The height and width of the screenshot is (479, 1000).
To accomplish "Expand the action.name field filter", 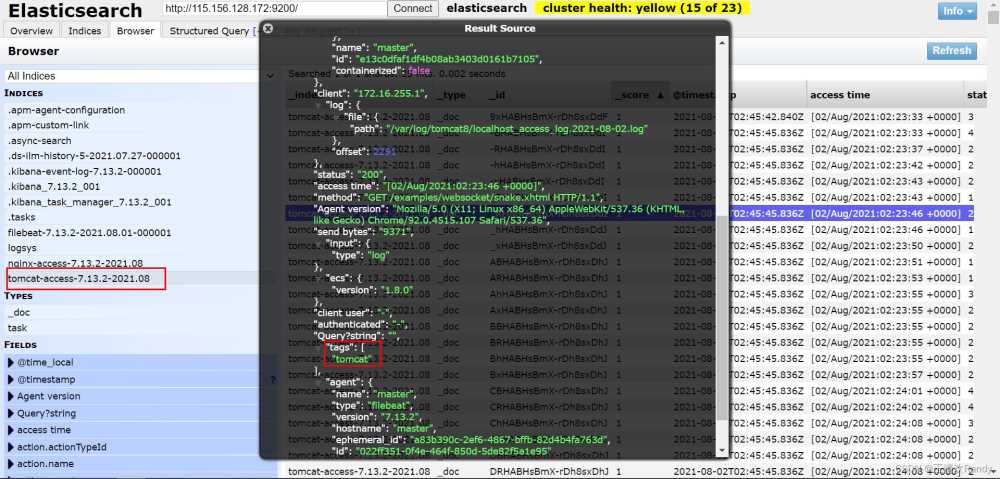I will 11,464.
